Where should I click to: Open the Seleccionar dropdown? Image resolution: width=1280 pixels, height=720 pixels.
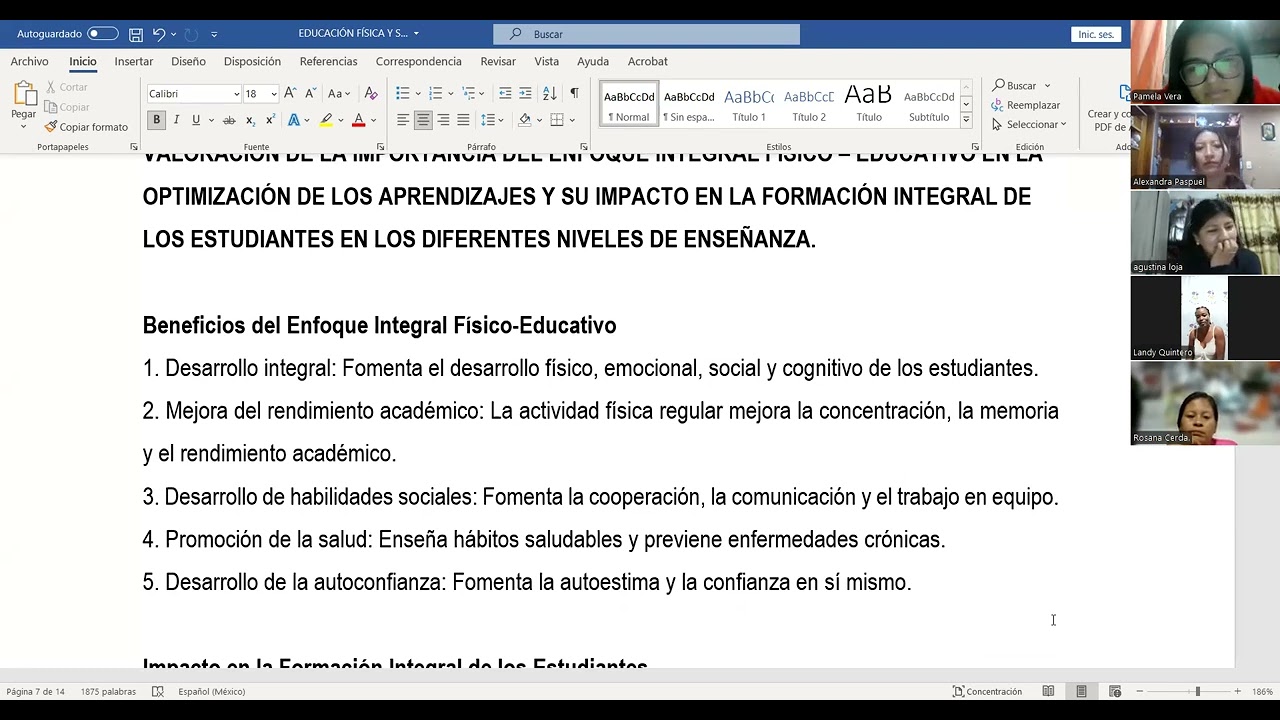coord(1029,124)
